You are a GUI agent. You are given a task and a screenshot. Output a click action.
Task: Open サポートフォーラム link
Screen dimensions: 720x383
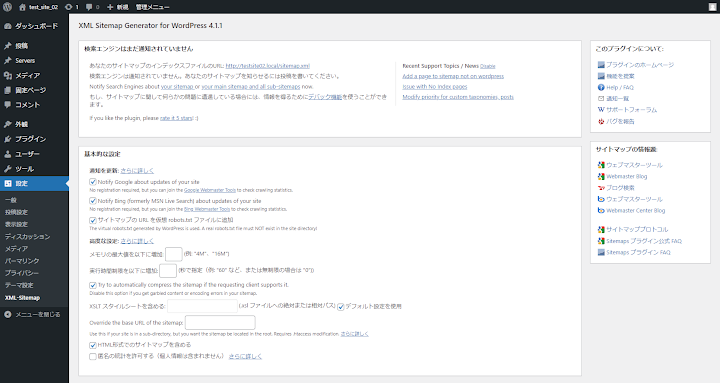point(631,110)
